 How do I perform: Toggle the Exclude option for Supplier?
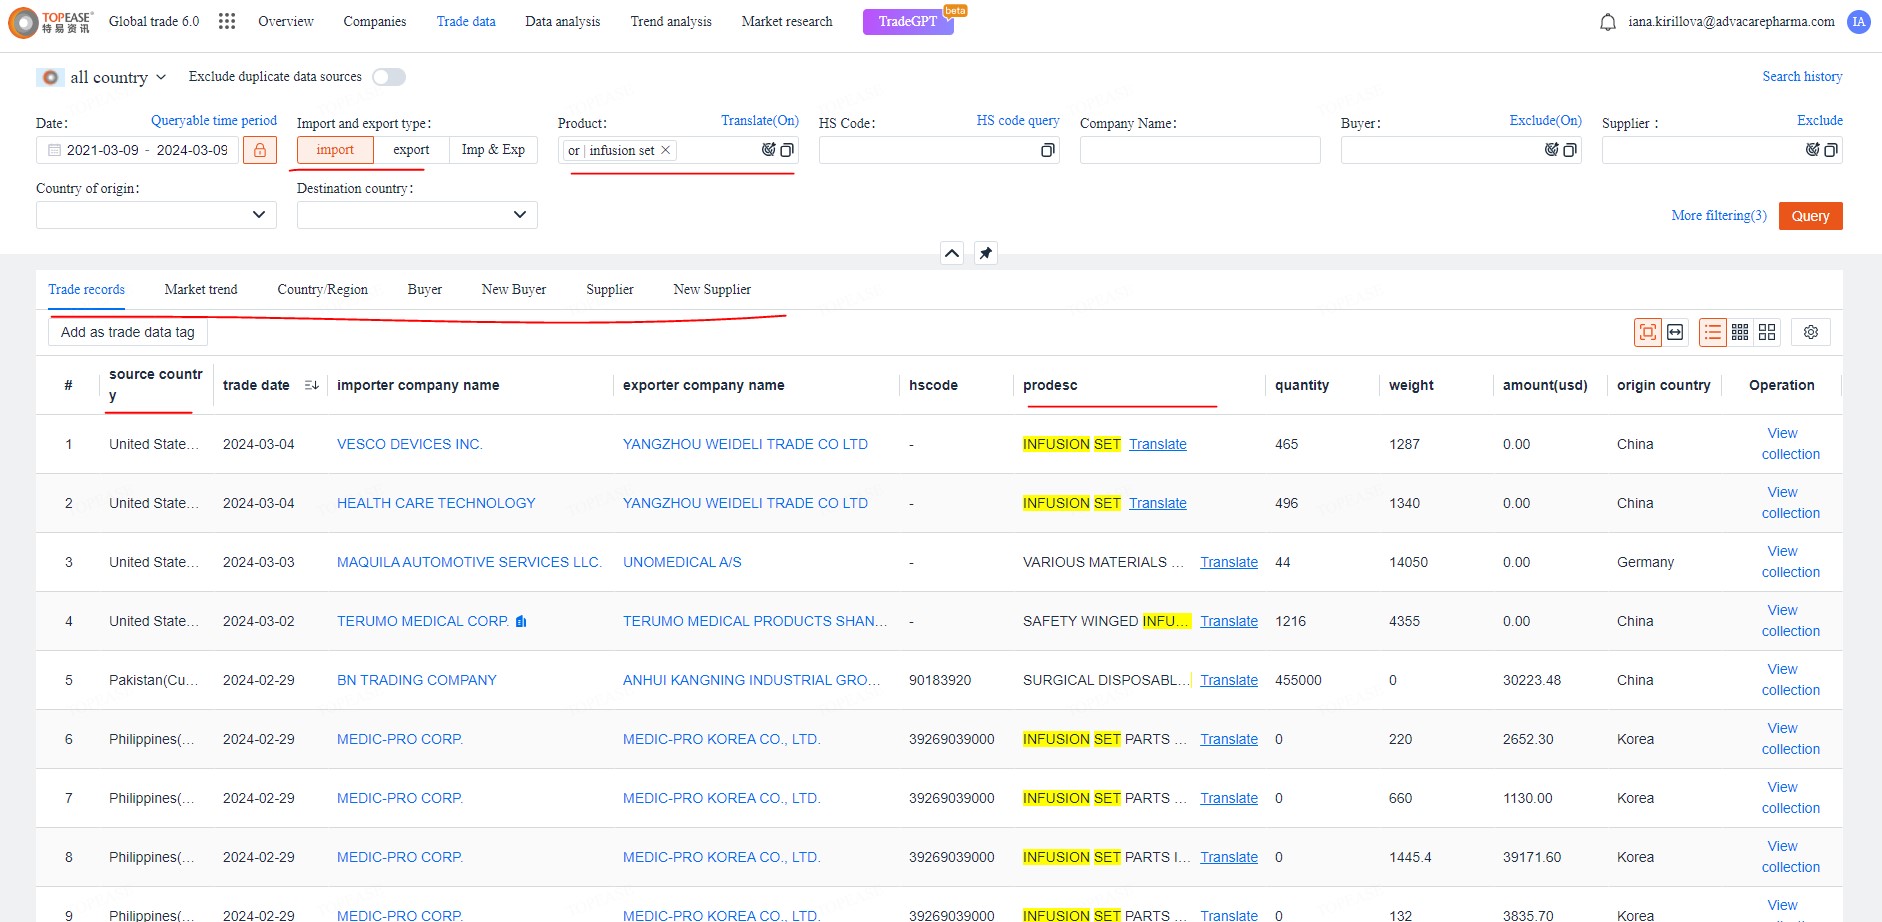click(x=1820, y=120)
